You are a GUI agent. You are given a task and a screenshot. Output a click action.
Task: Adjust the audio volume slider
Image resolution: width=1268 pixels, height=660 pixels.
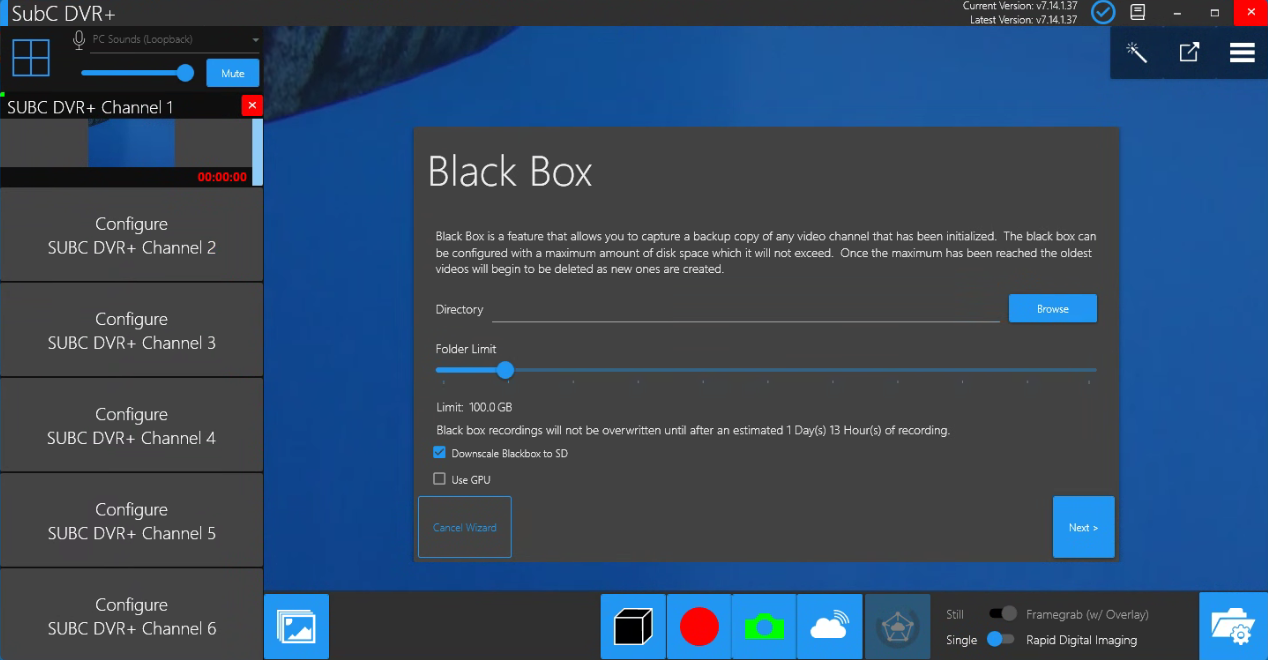[137, 72]
